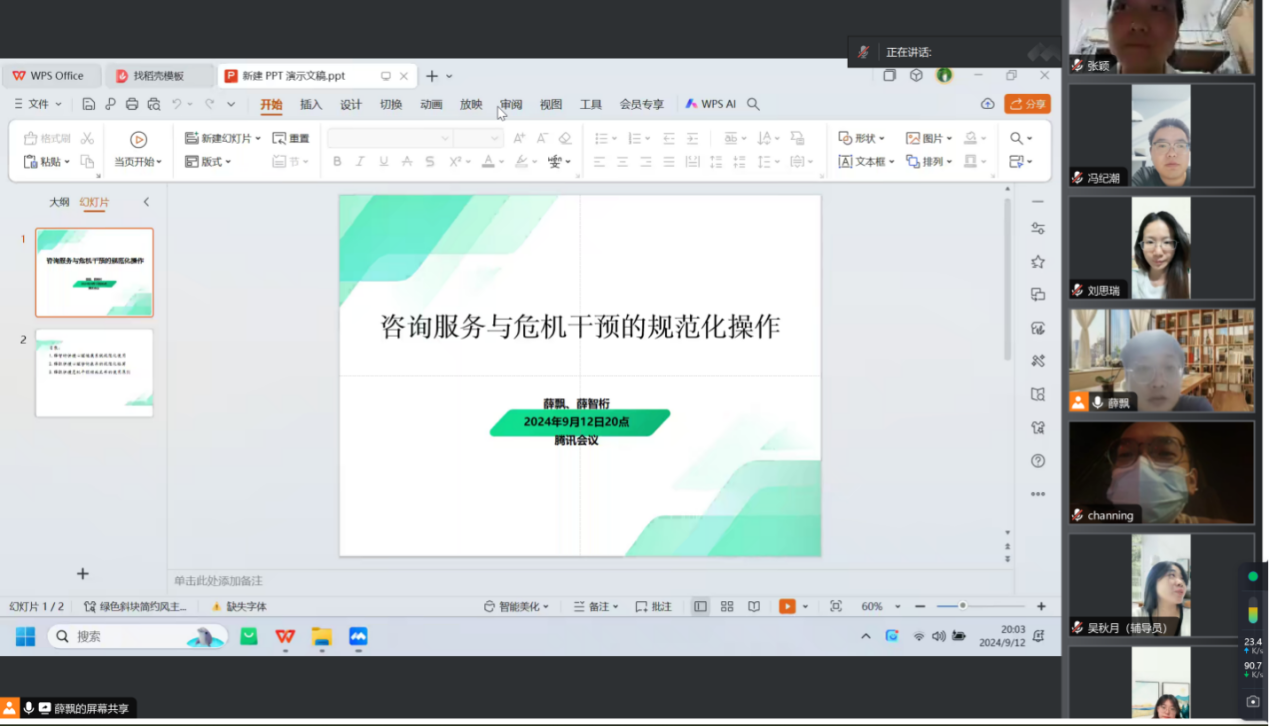1269x726 pixels.
Task: Open reading view from status bar
Action: [754, 607]
